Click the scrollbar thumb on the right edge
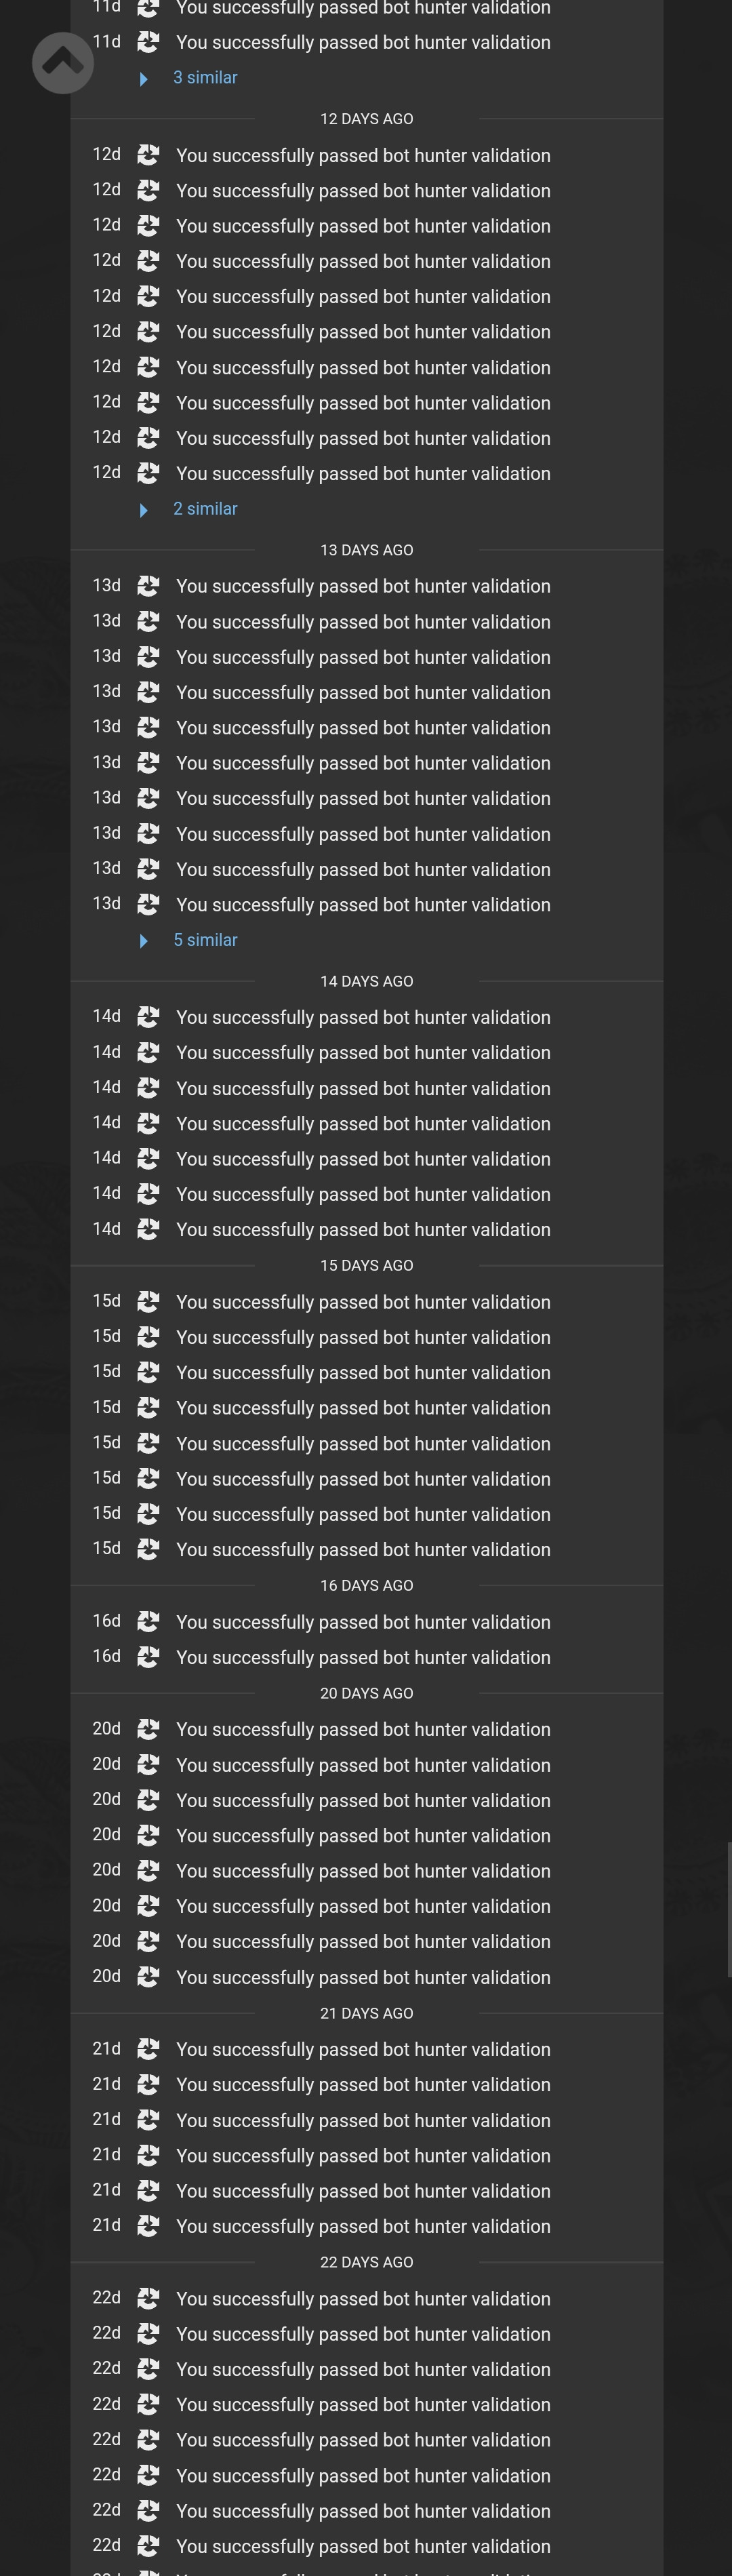Viewport: 732px width, 2576px height. pyautogui.click(x=728, y=1910)
